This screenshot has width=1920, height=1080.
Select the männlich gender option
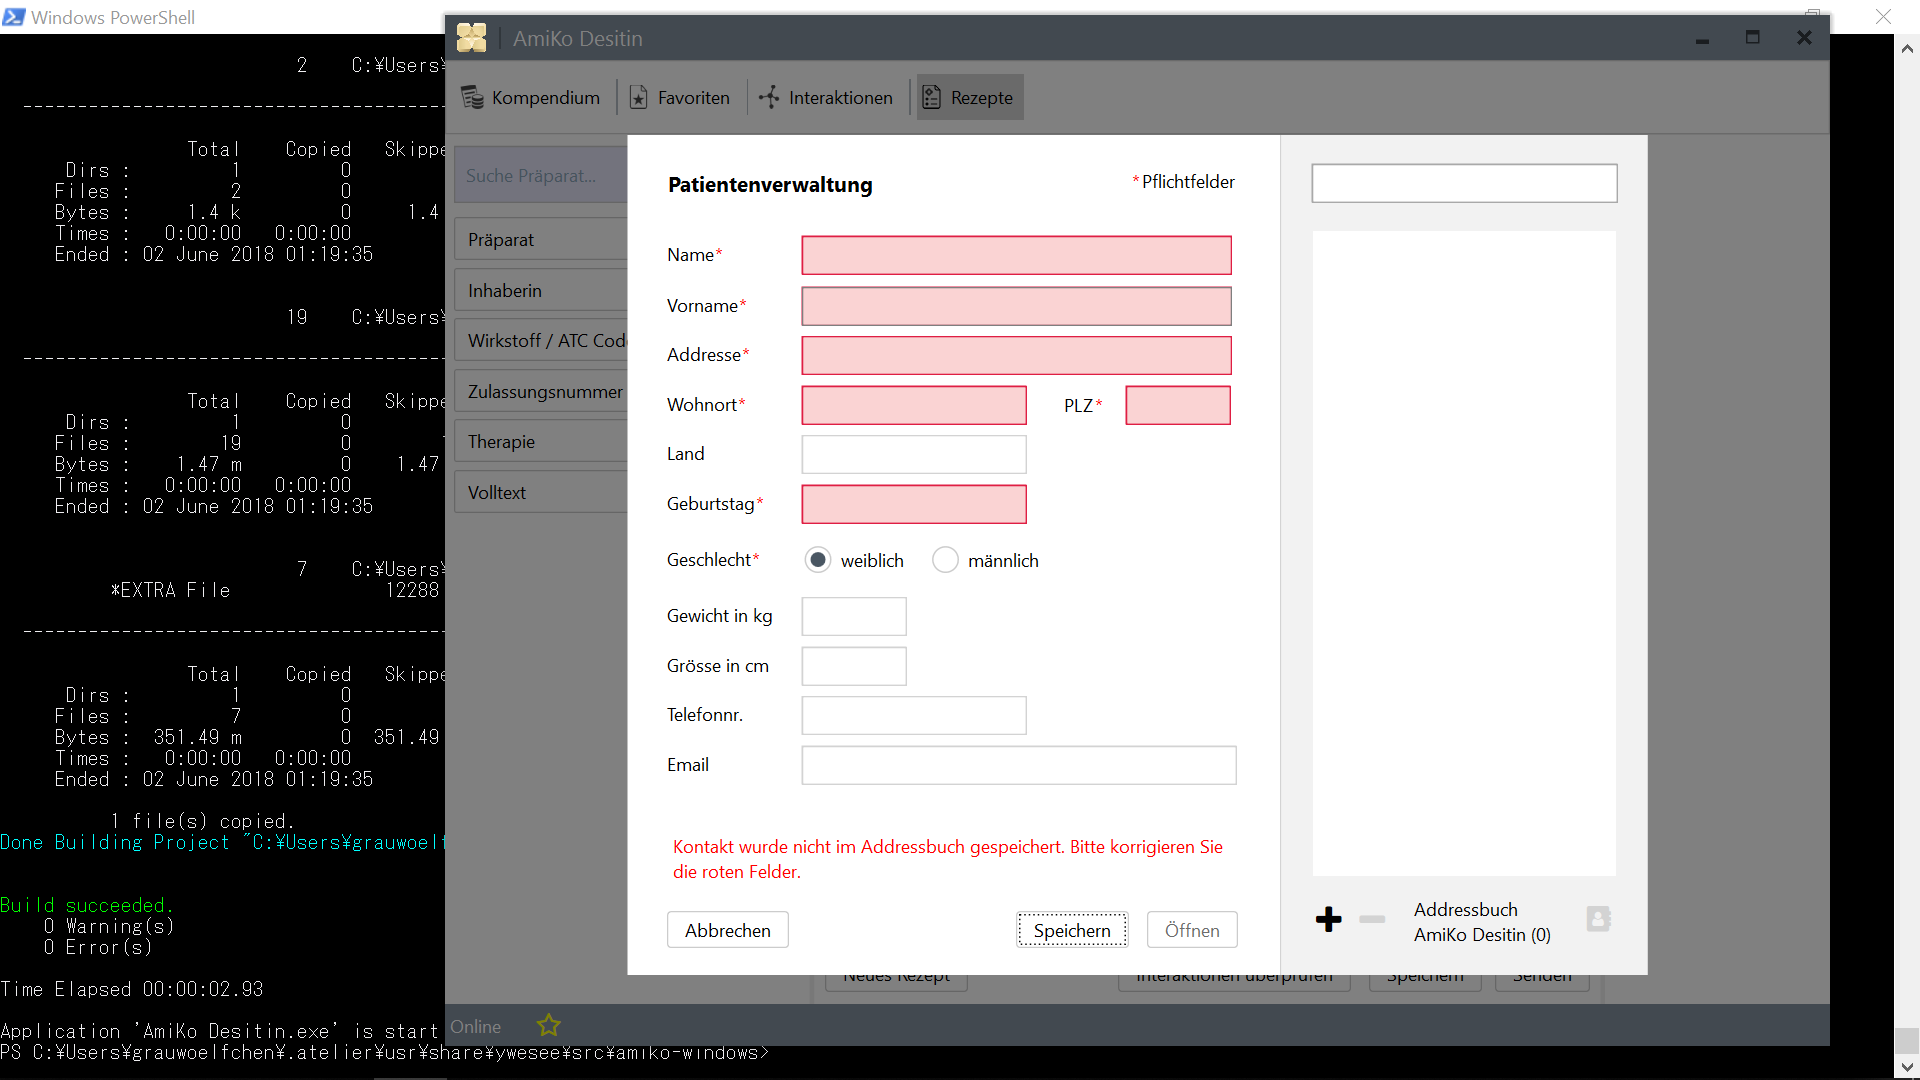945,560
